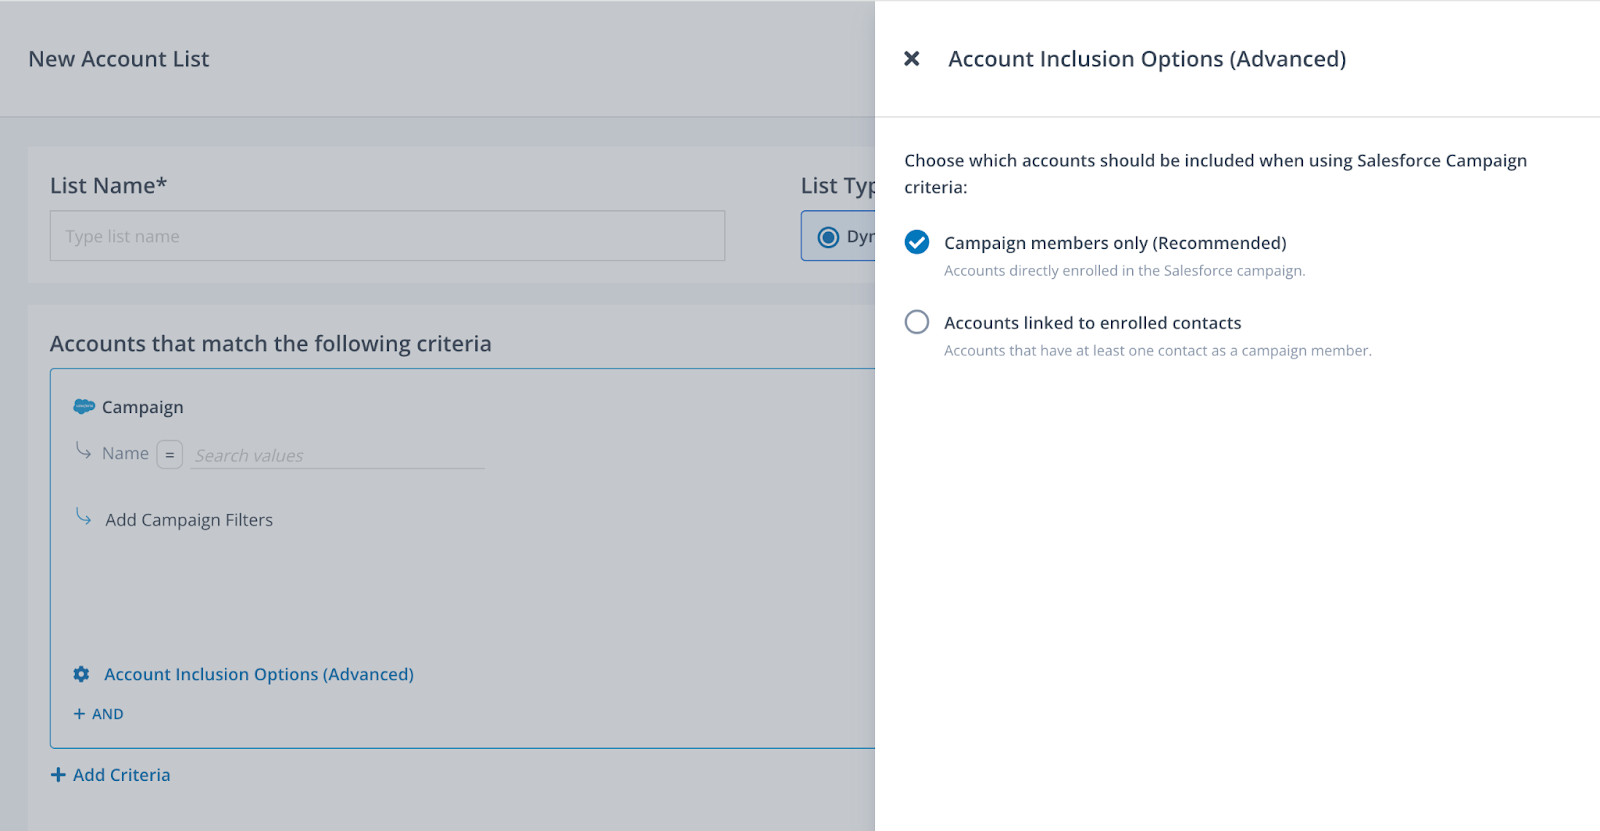
Task: Click the Accounts linked to enrolled contacts label
Action: click(1092, 323)
